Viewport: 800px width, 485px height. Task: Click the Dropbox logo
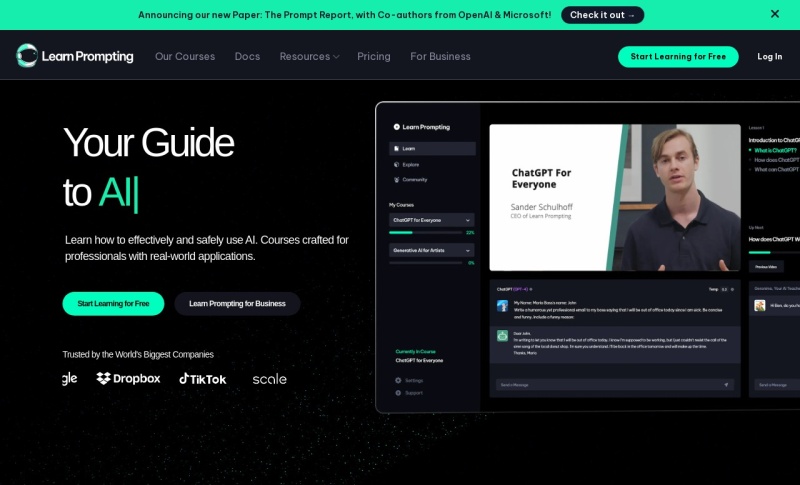coord(128,378)
